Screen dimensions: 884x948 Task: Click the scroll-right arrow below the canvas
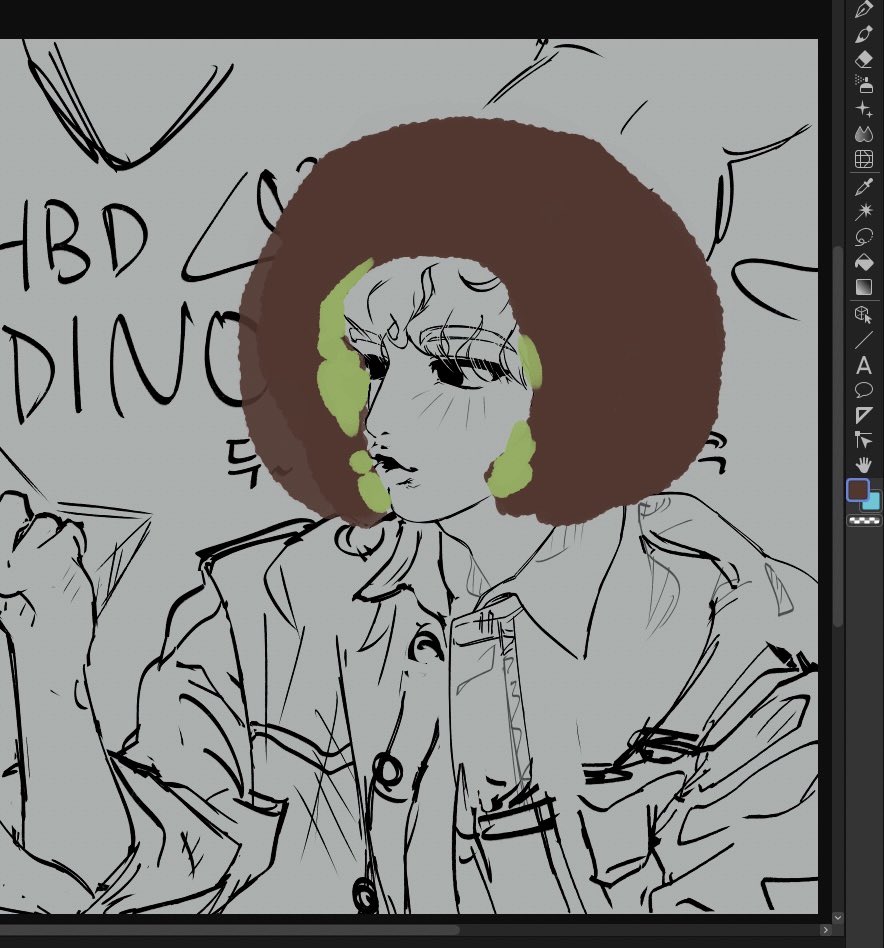tap(826, 930)
